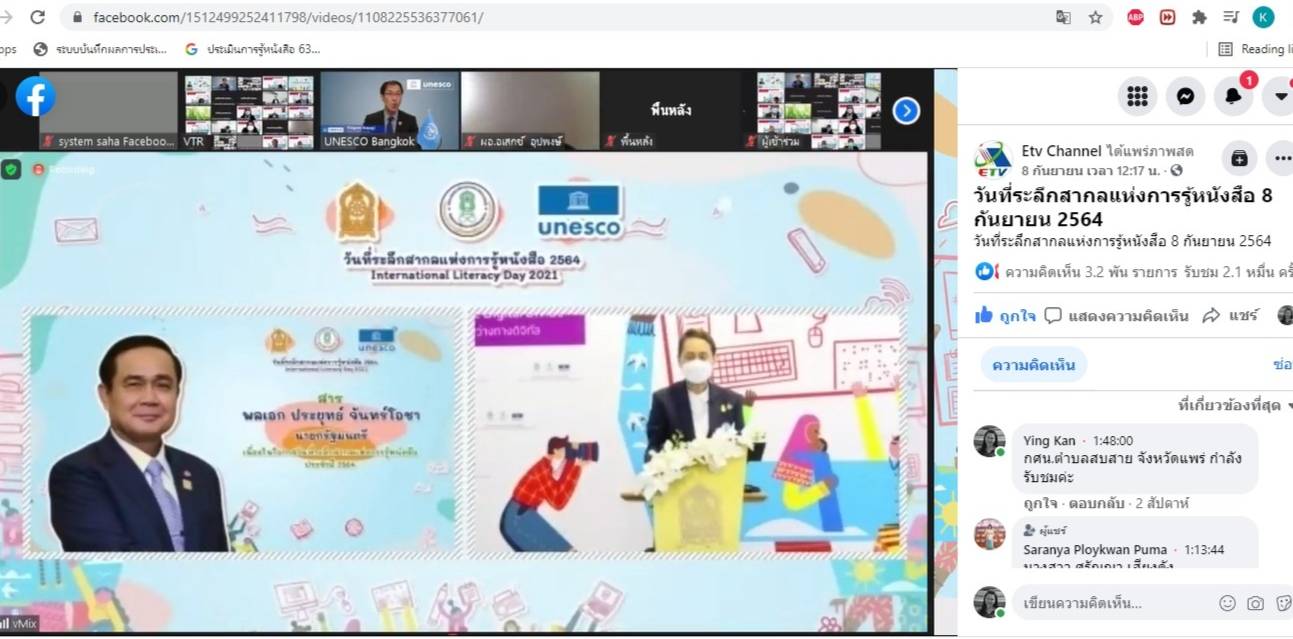Jump to the 1:13:44 comment timestamp

(1204, 549)
